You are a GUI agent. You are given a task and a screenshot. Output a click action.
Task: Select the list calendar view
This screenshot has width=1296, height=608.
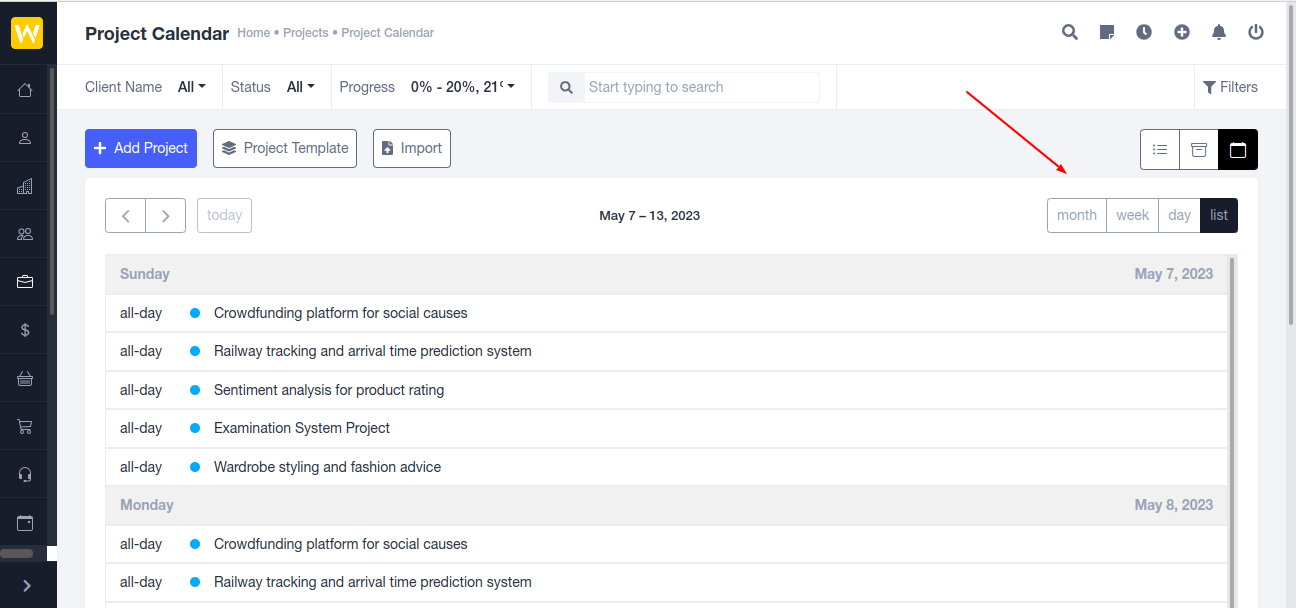(x=1219, y=215)
